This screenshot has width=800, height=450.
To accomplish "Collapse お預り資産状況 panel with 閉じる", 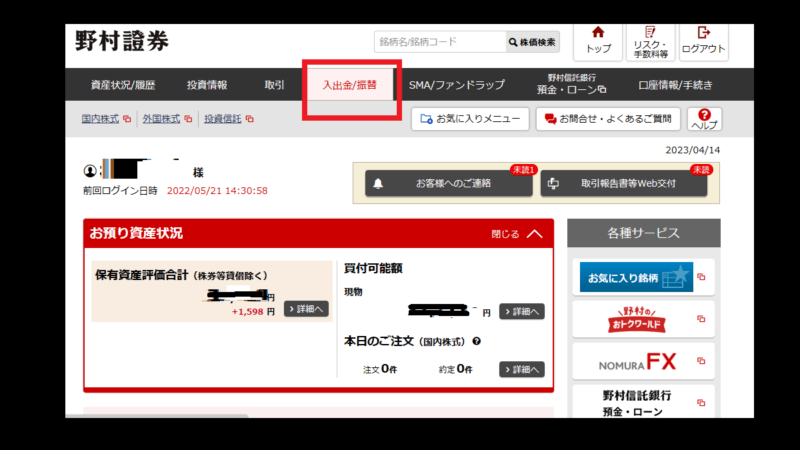I will (x=516, y=234).
